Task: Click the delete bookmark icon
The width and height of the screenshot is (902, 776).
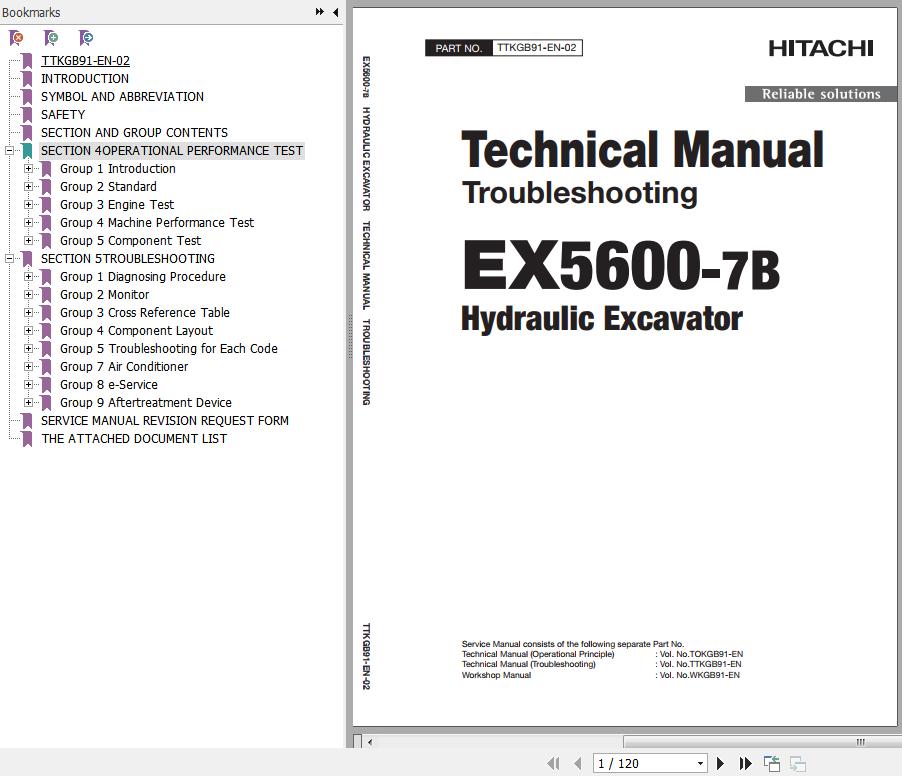Action: (x=16, y=38)
